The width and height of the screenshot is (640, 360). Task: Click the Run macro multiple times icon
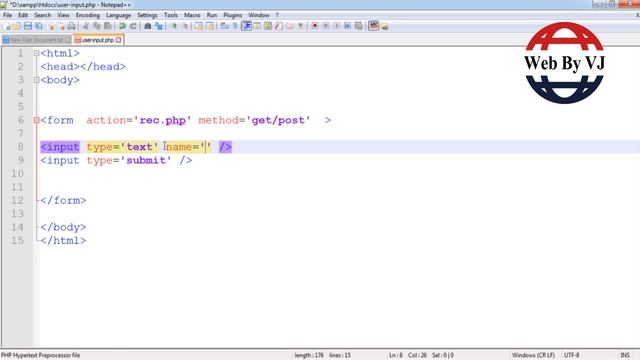click(x=348, y=26)
